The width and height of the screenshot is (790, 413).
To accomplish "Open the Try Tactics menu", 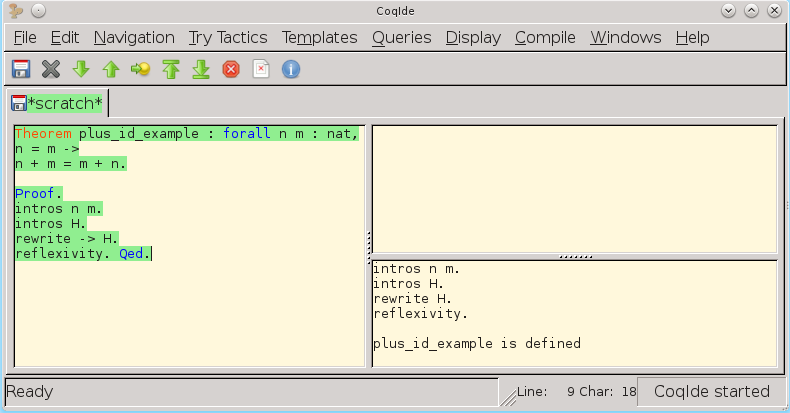I will 228,38.
